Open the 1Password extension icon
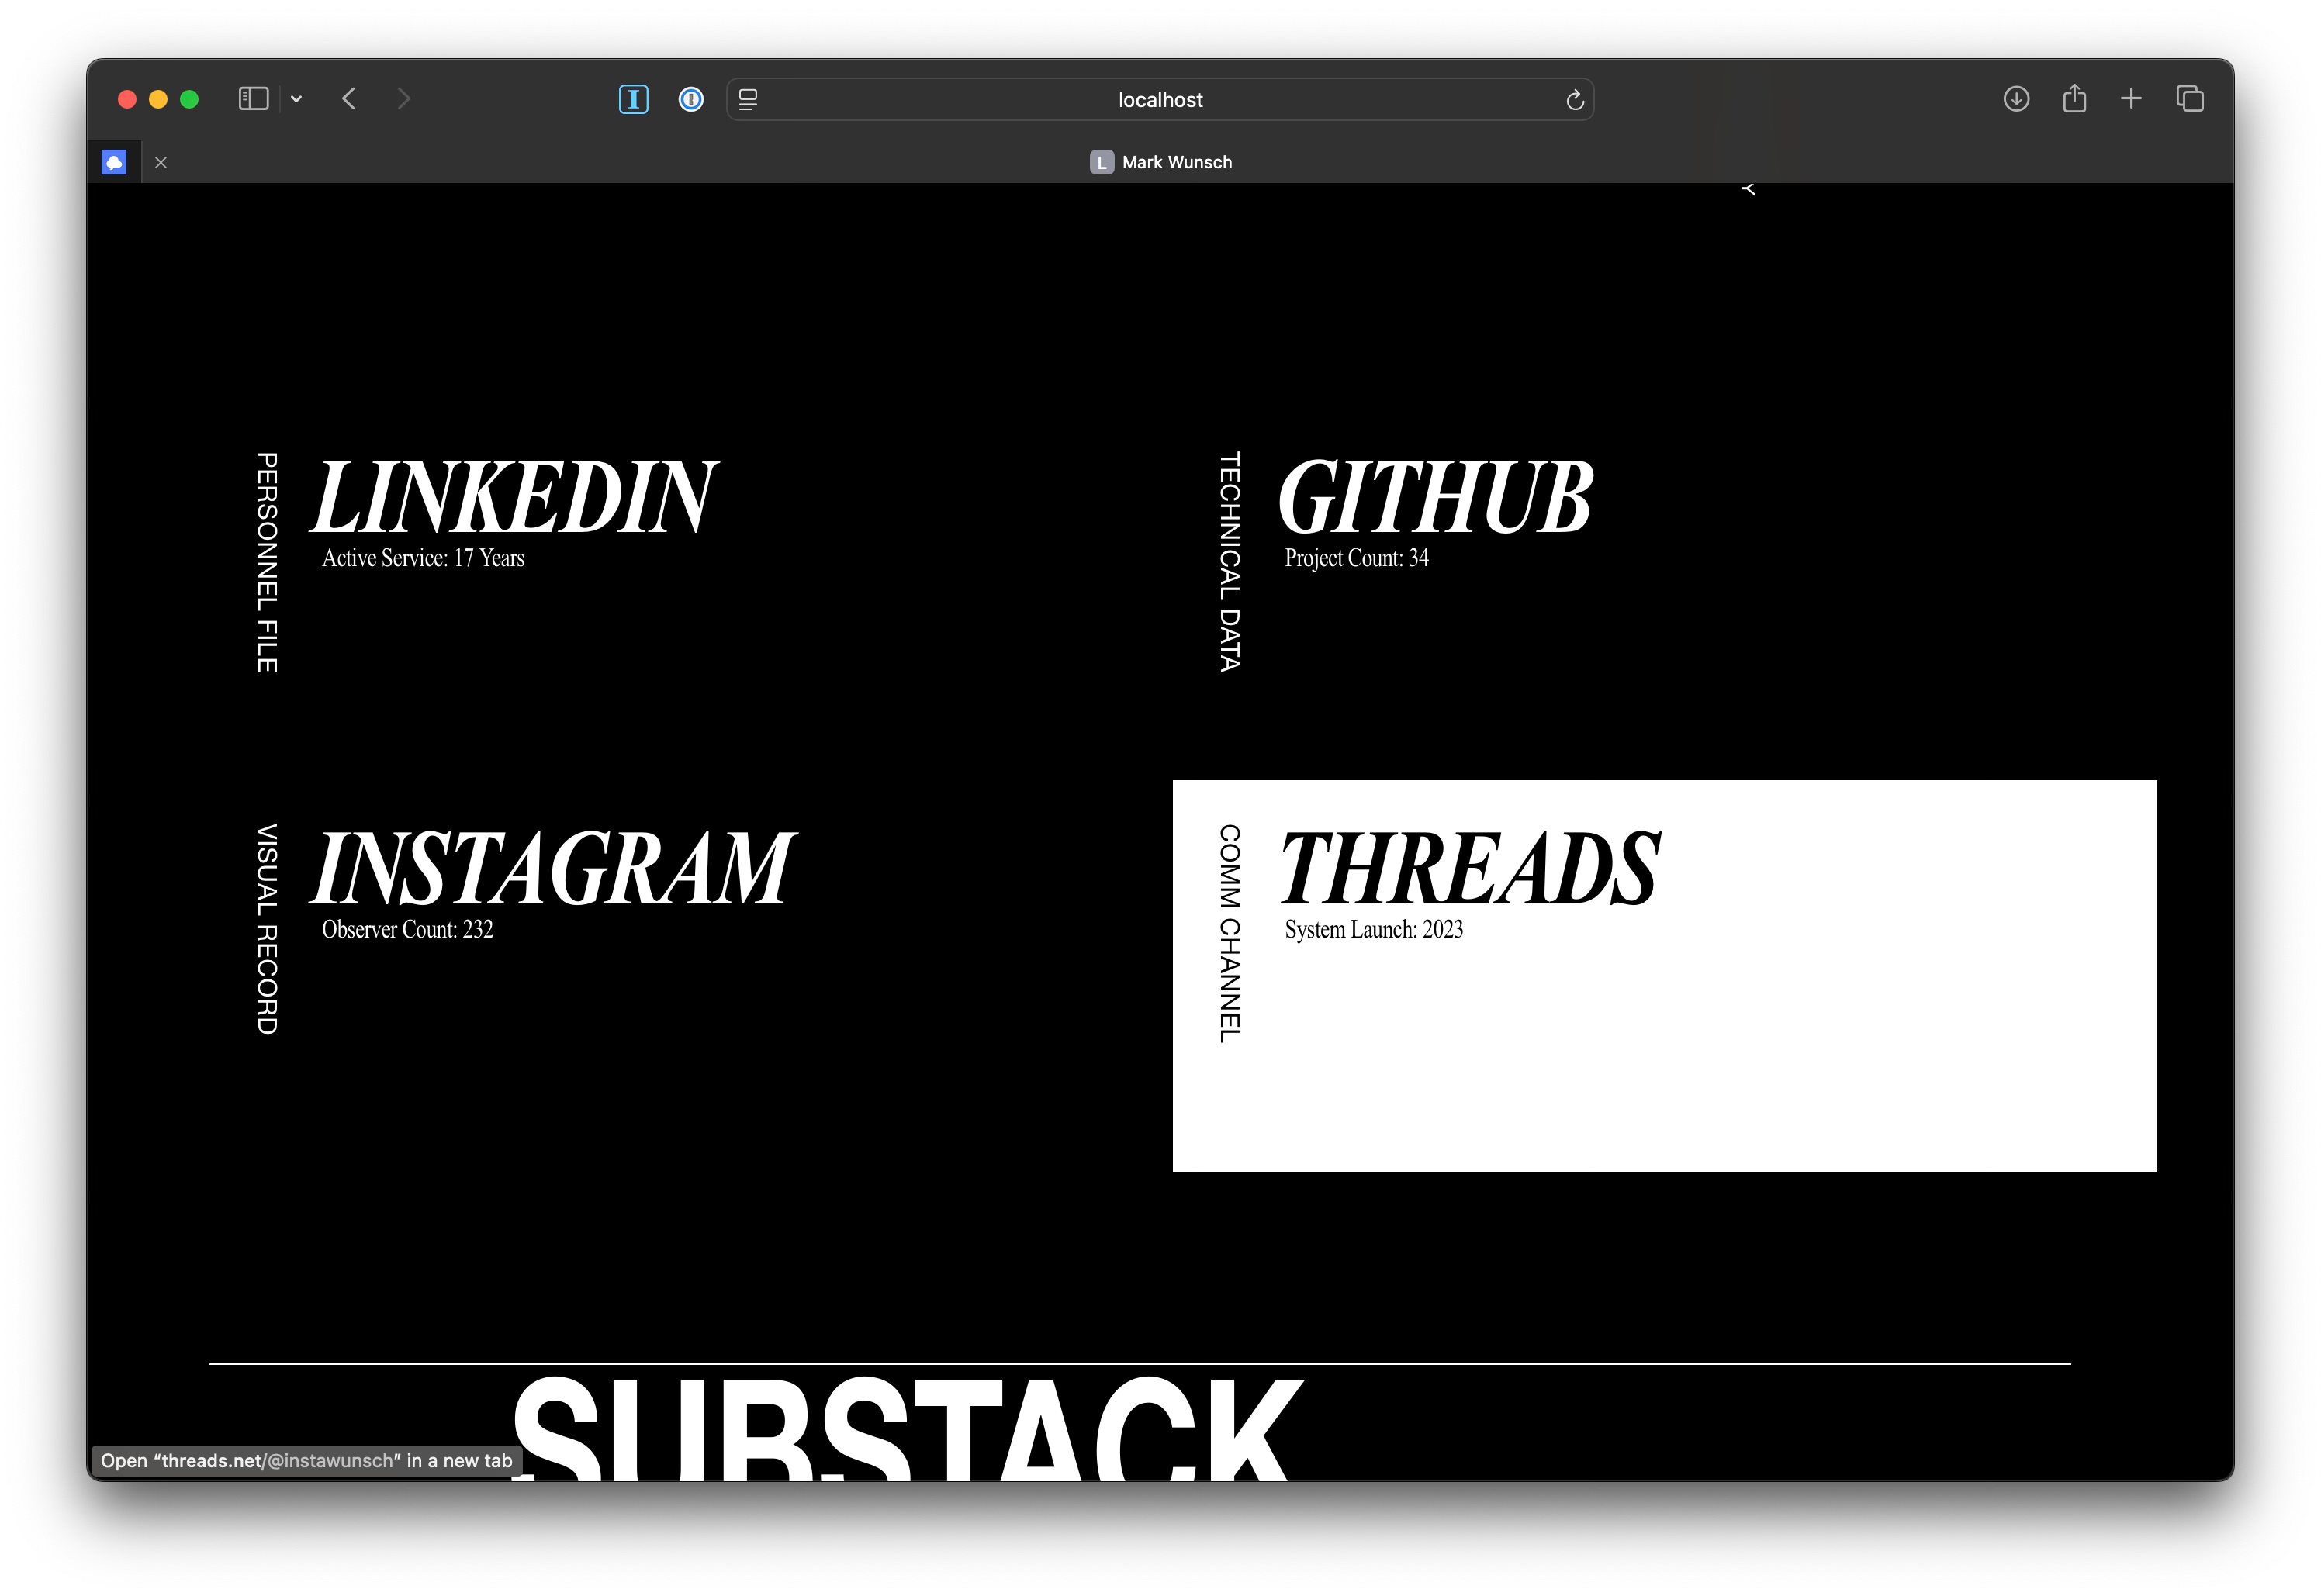This screenshot has width=2321, height=1596. (x=691, y=99)
